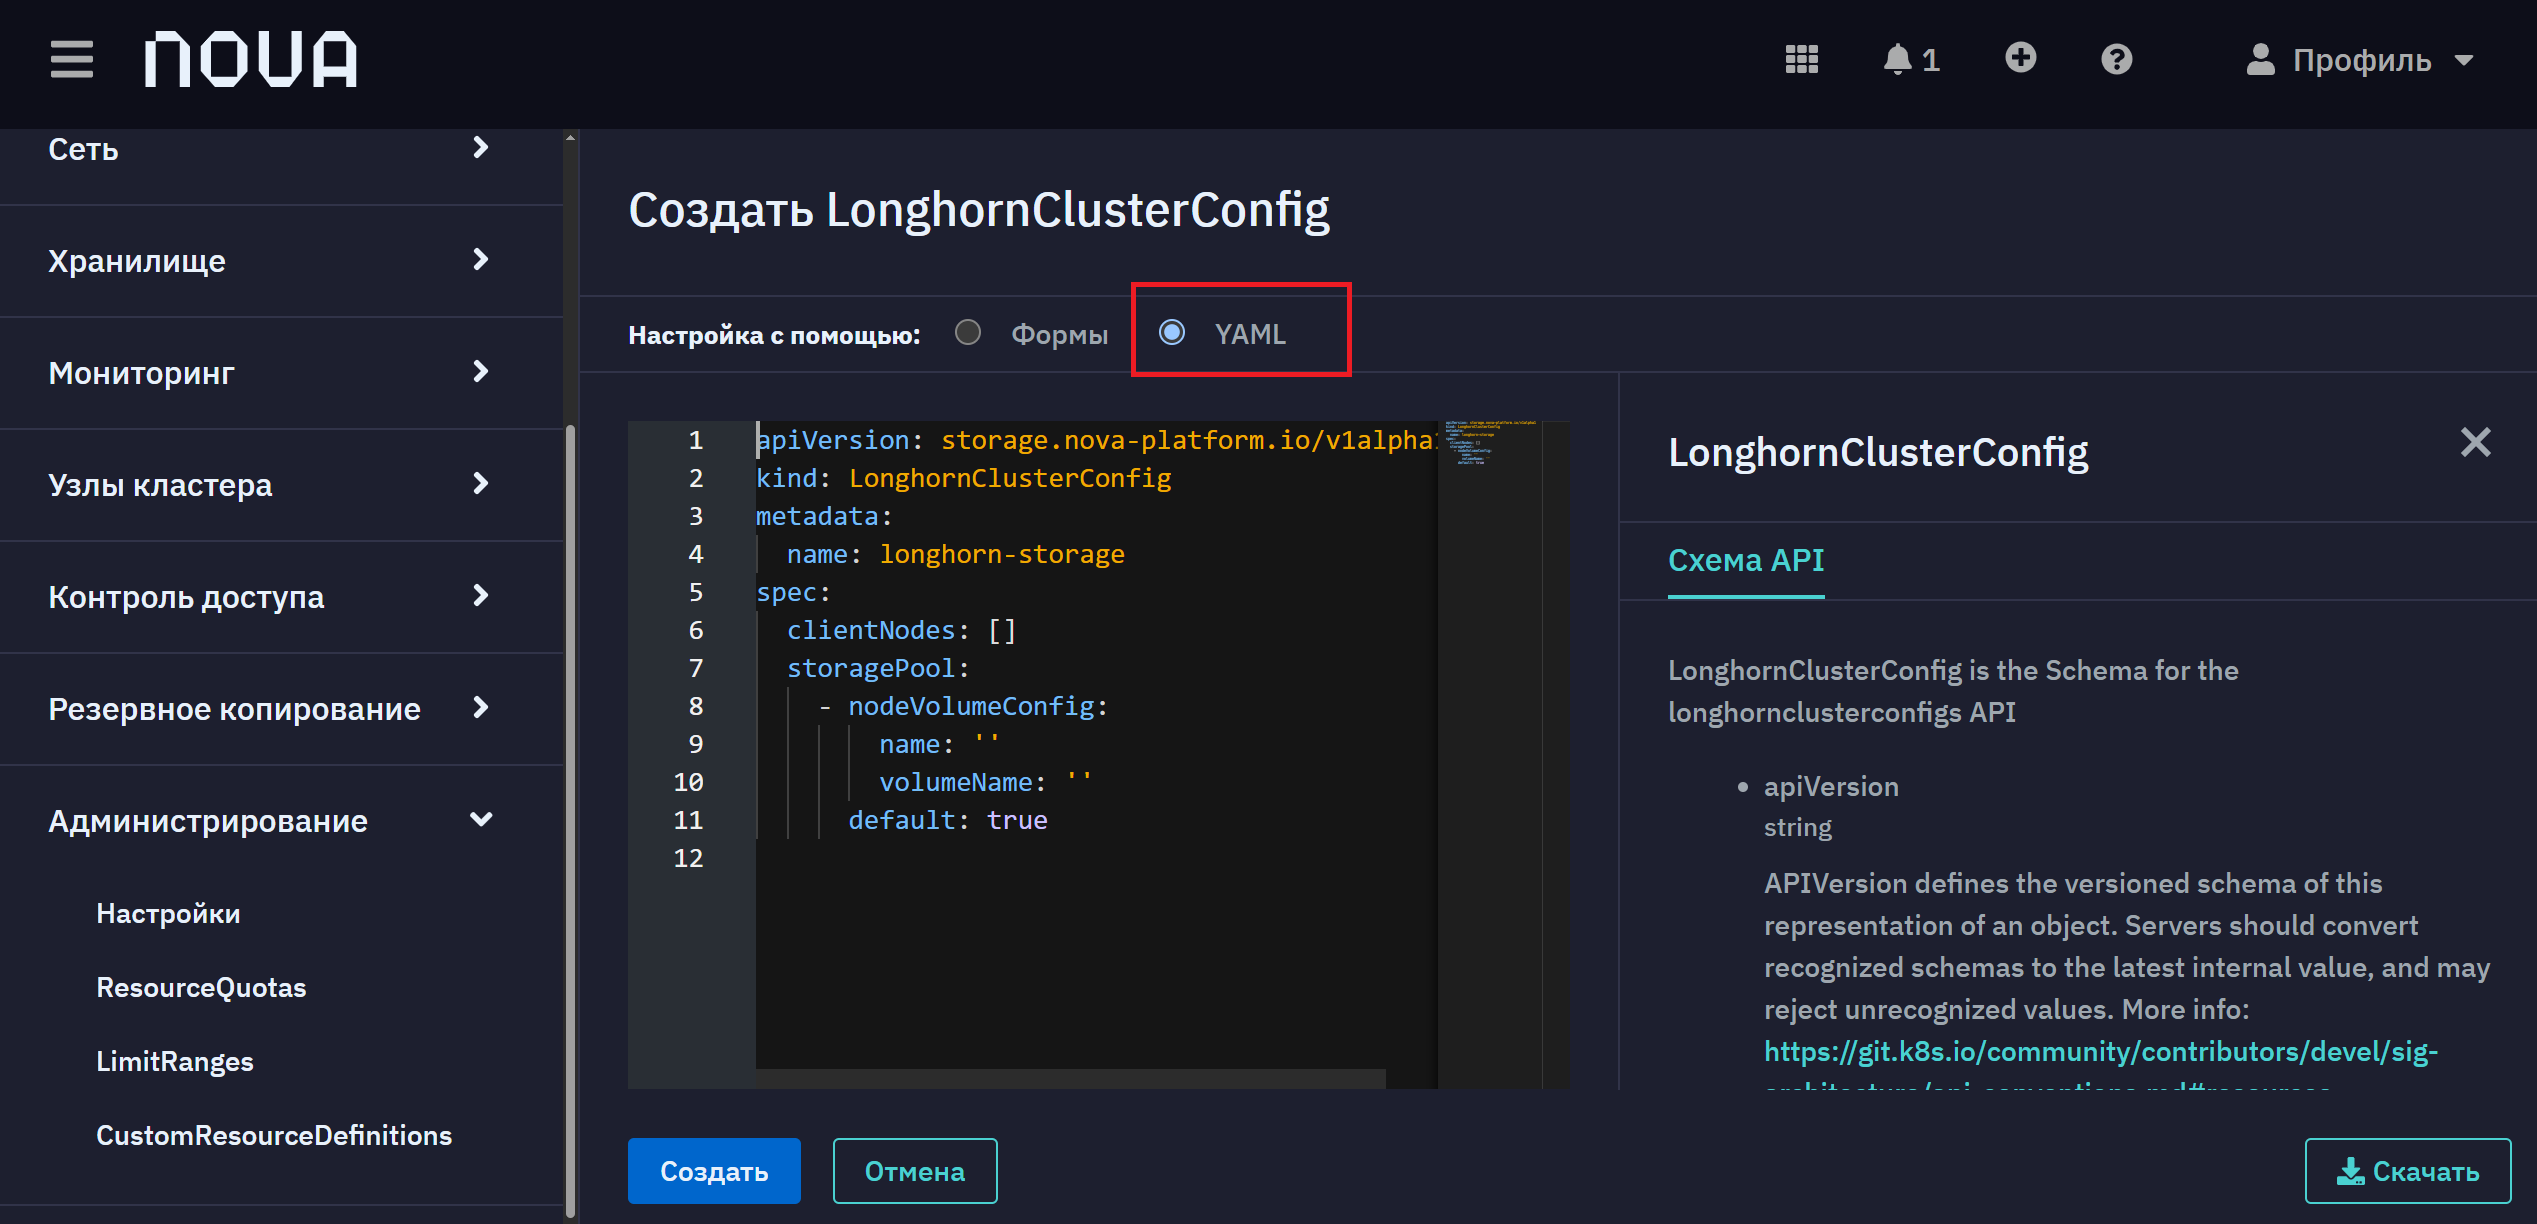This screenshot has height=1224, width=2537.
Task: Click the apiVersion line in editor
Action: pyautogui.click(x=1095, y=440)
